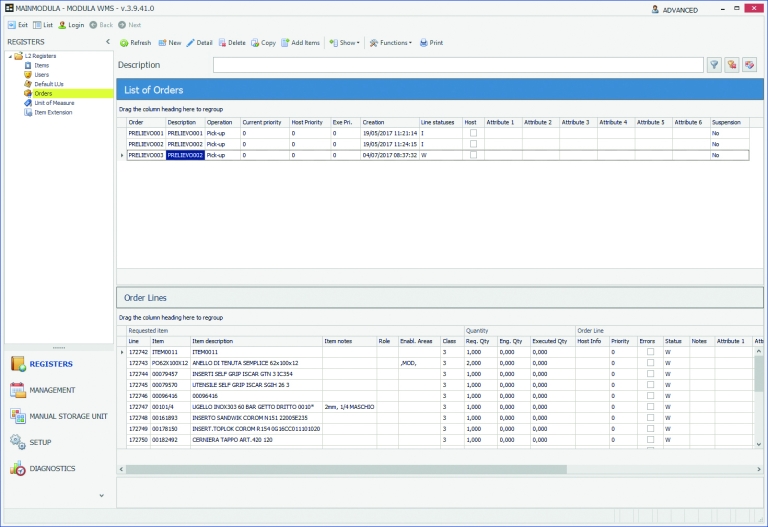Click the Login button

[72, 25]
